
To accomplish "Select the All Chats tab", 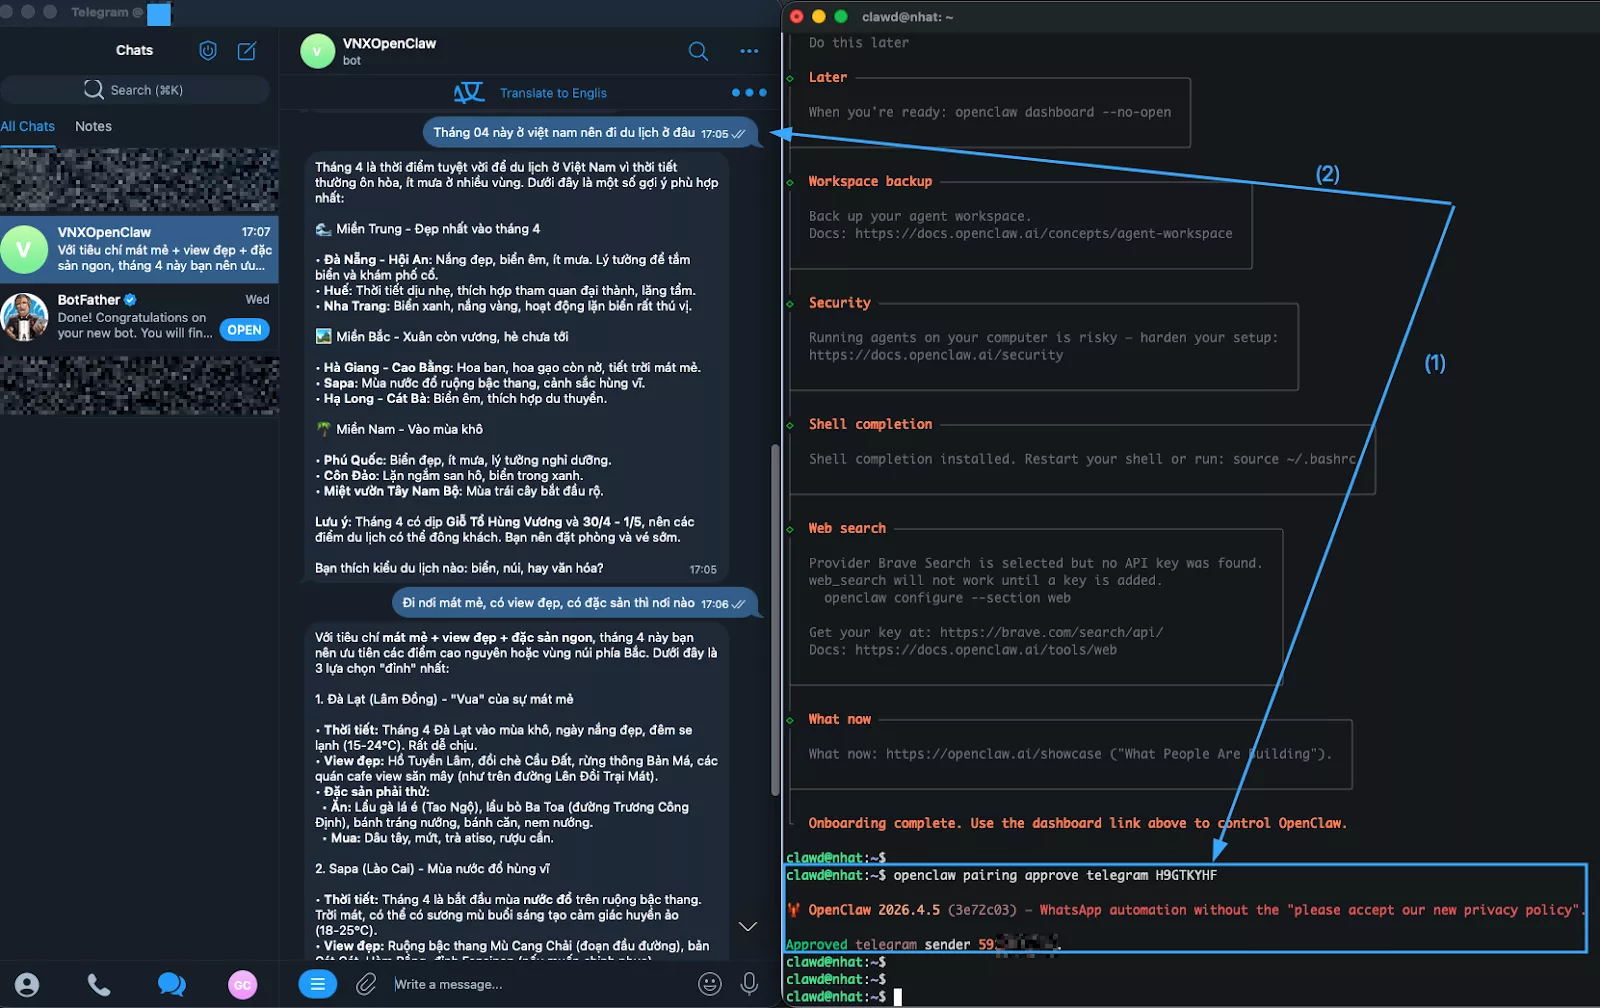I will (29, 126).
